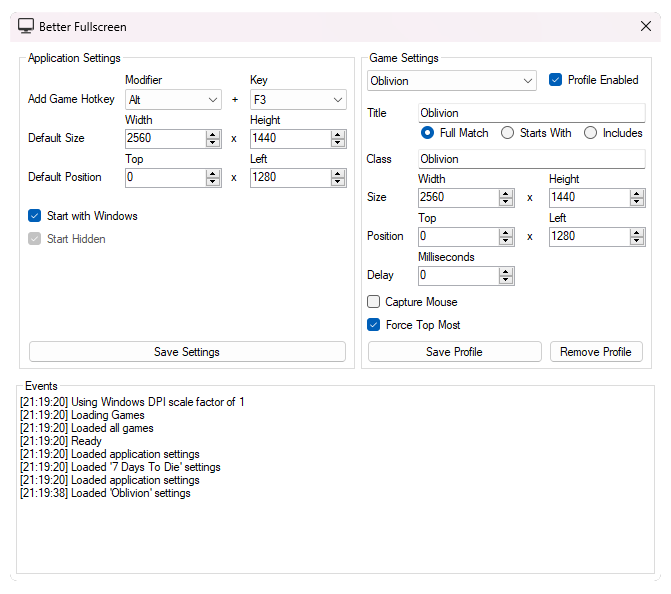Uncheck the Force Top Most option
The image size is (671, 594).
tap(374, 325)
